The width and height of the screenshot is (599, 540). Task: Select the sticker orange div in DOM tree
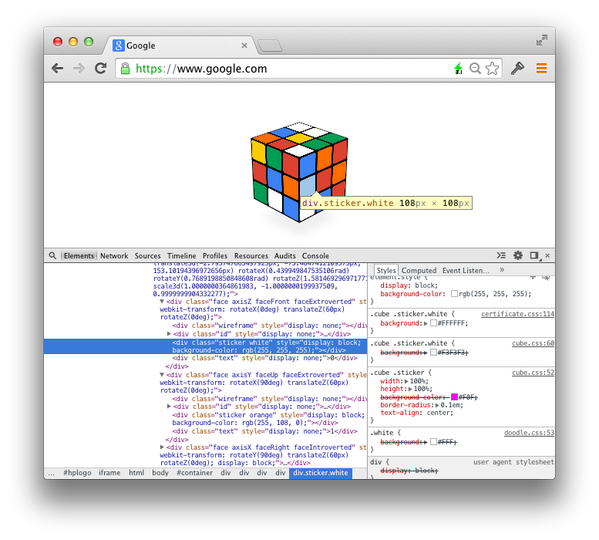coord(268,419)
